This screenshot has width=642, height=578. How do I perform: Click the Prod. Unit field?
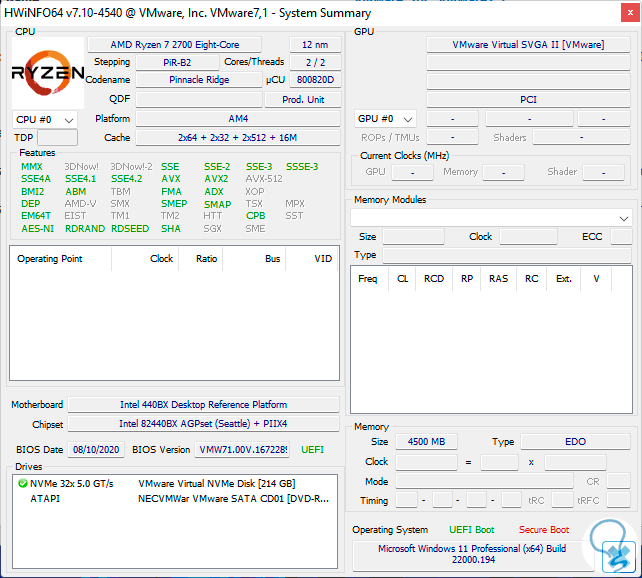pos(303,99)
